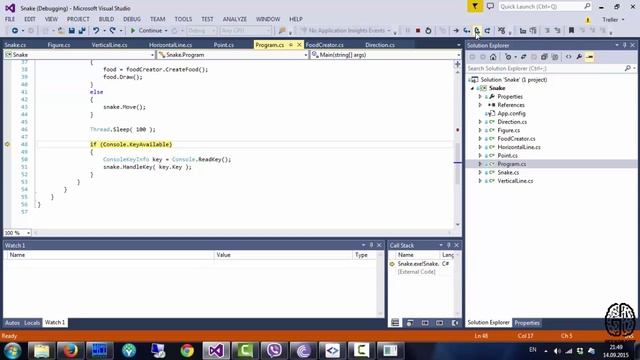
Task: Click the Save All icon
Action: pyautogui.click(x=82, y=31)
